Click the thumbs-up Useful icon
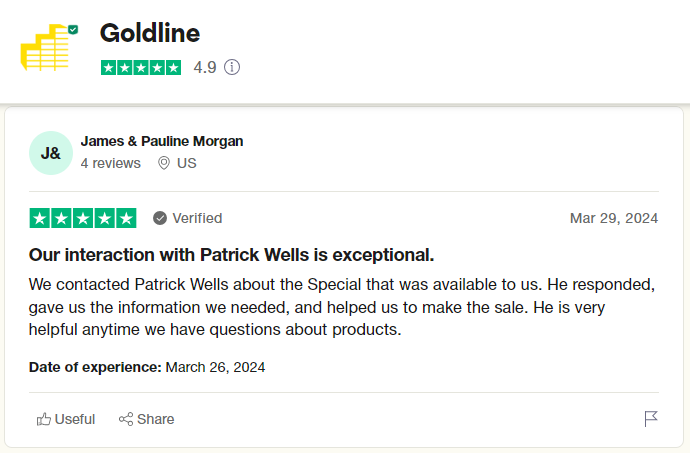 pos(44,419)
